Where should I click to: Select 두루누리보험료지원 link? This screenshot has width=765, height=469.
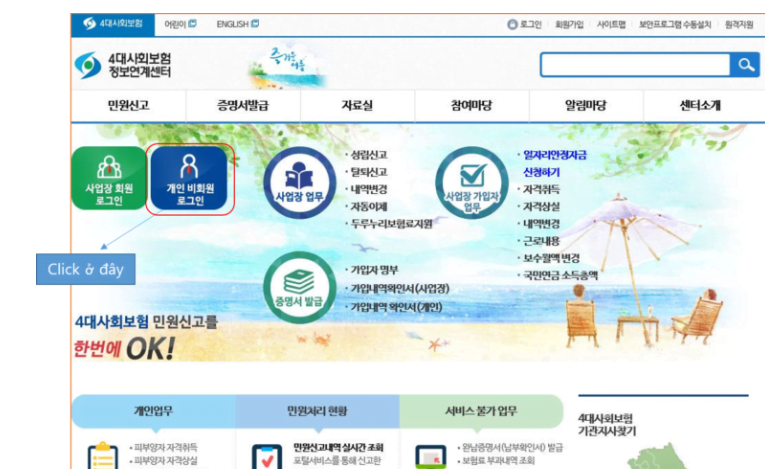391,224
